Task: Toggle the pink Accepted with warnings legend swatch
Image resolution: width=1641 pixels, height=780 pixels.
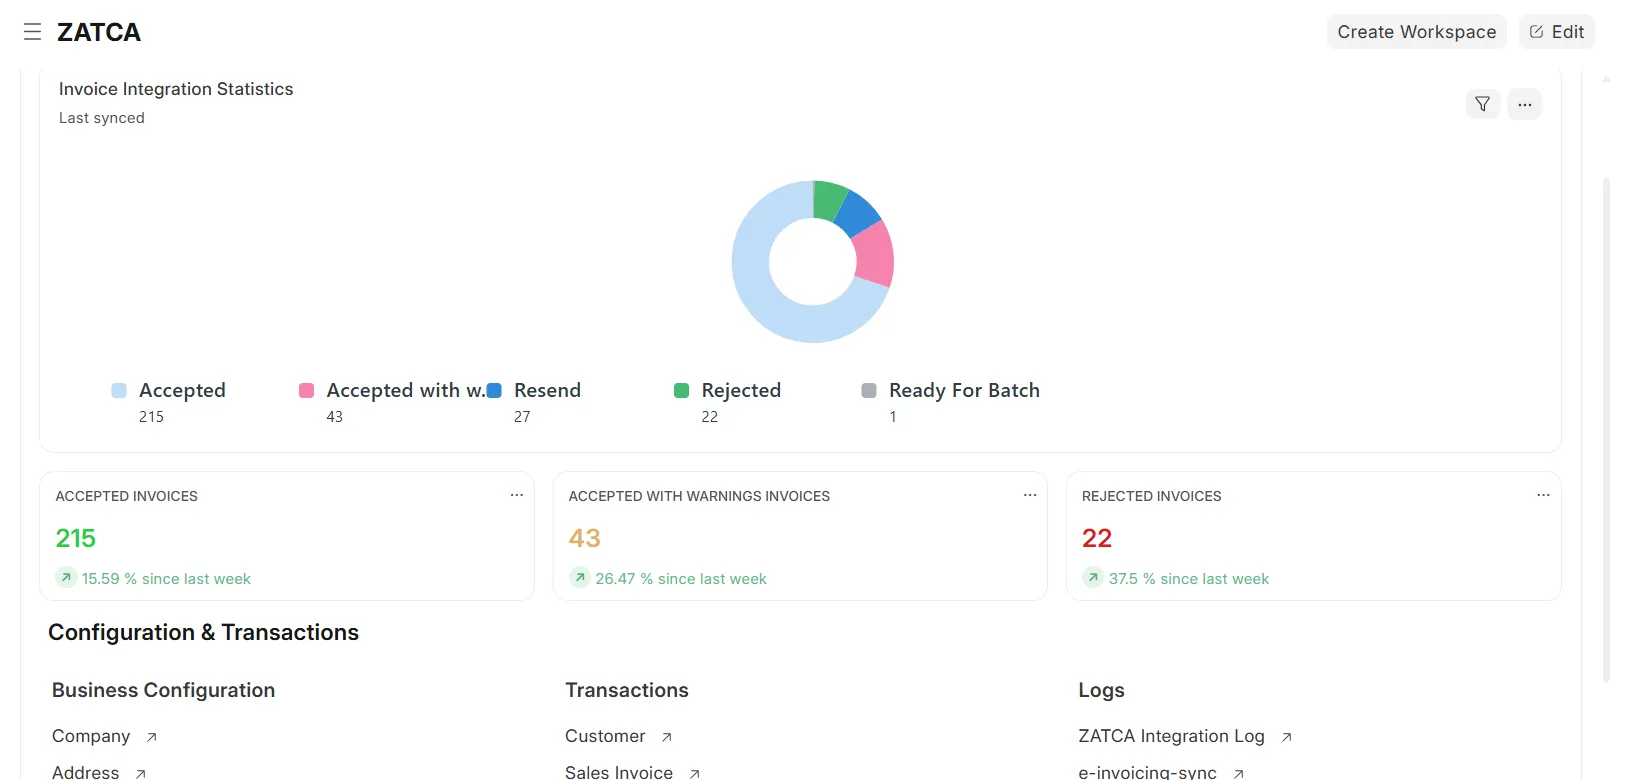Action: pos(306,390)
